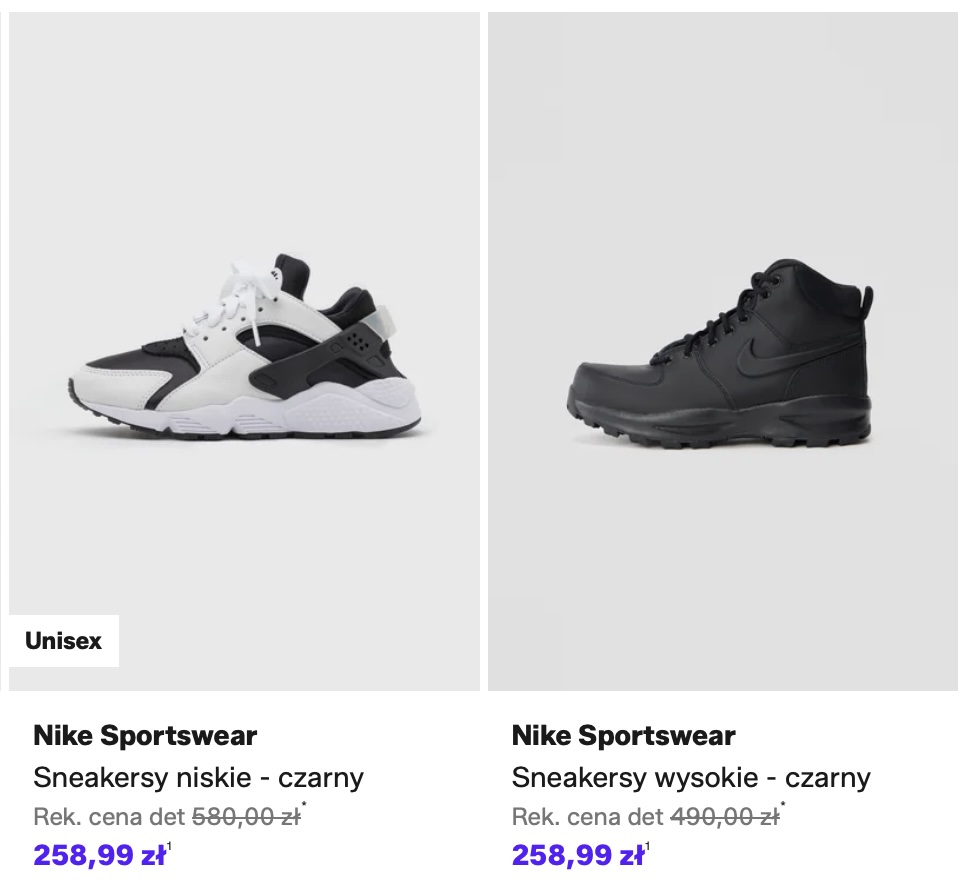
Task: Click footnote 1 beside the low sneakers' price
Action: coord(169,848)
